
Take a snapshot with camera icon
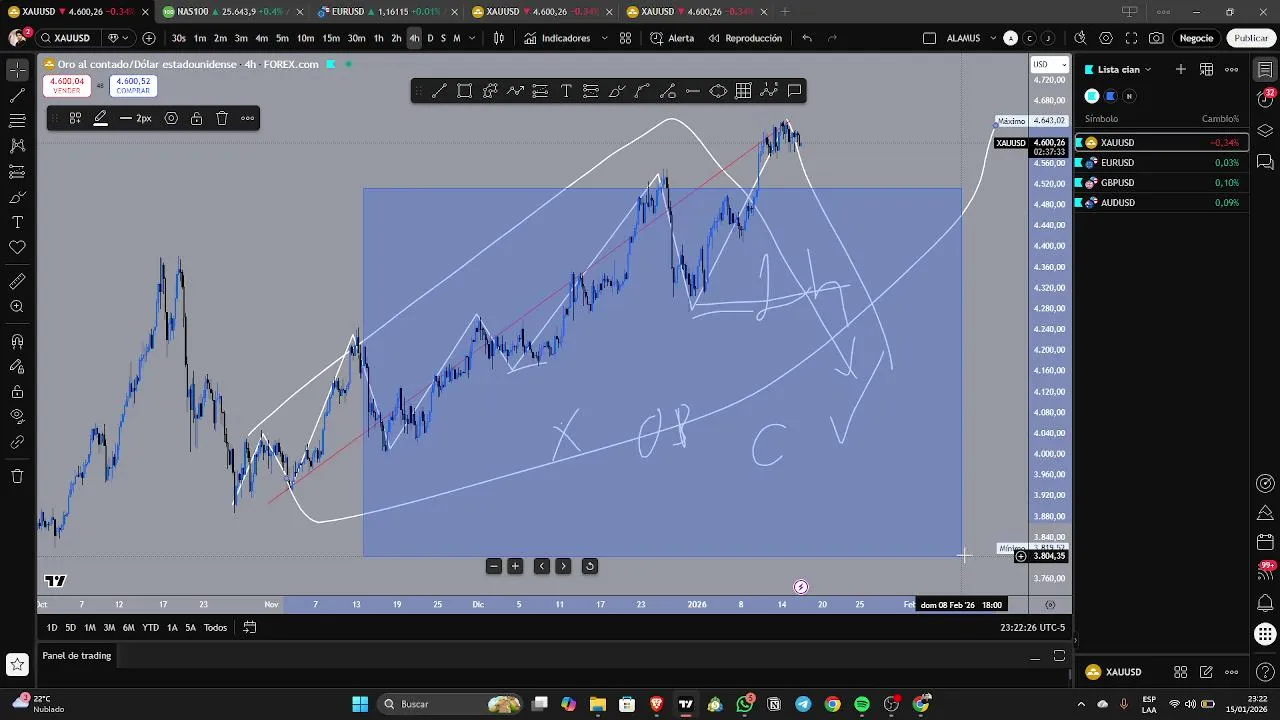(1156, 38)
